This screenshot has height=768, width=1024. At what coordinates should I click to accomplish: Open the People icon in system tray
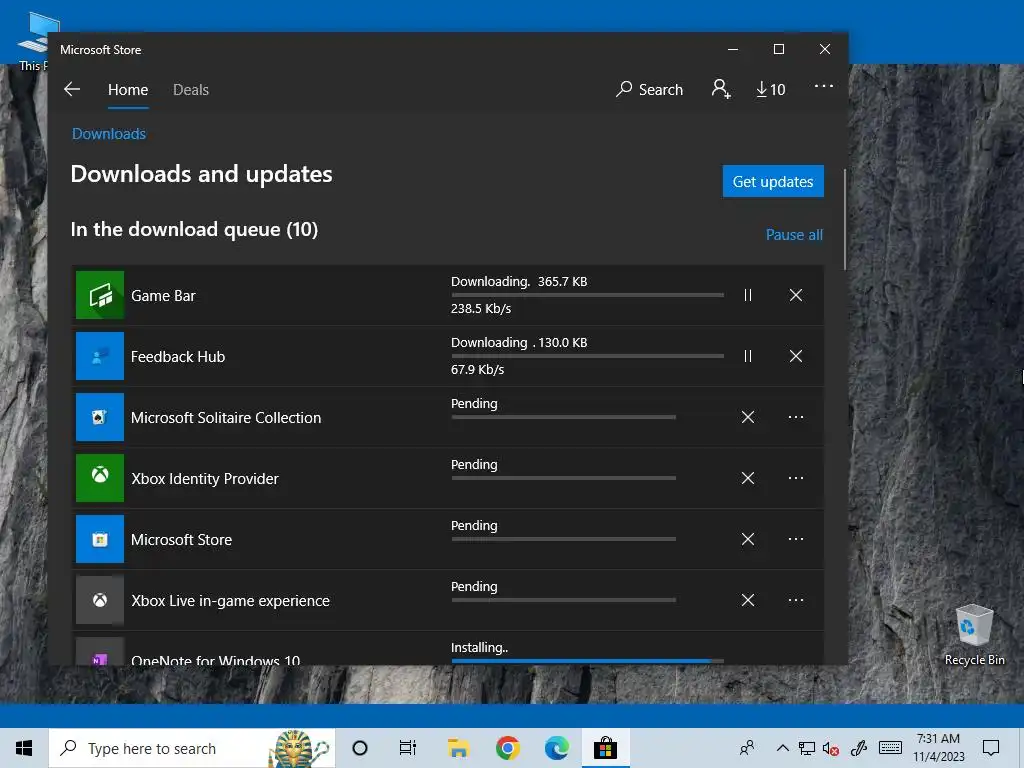click(x=746, y=748)
